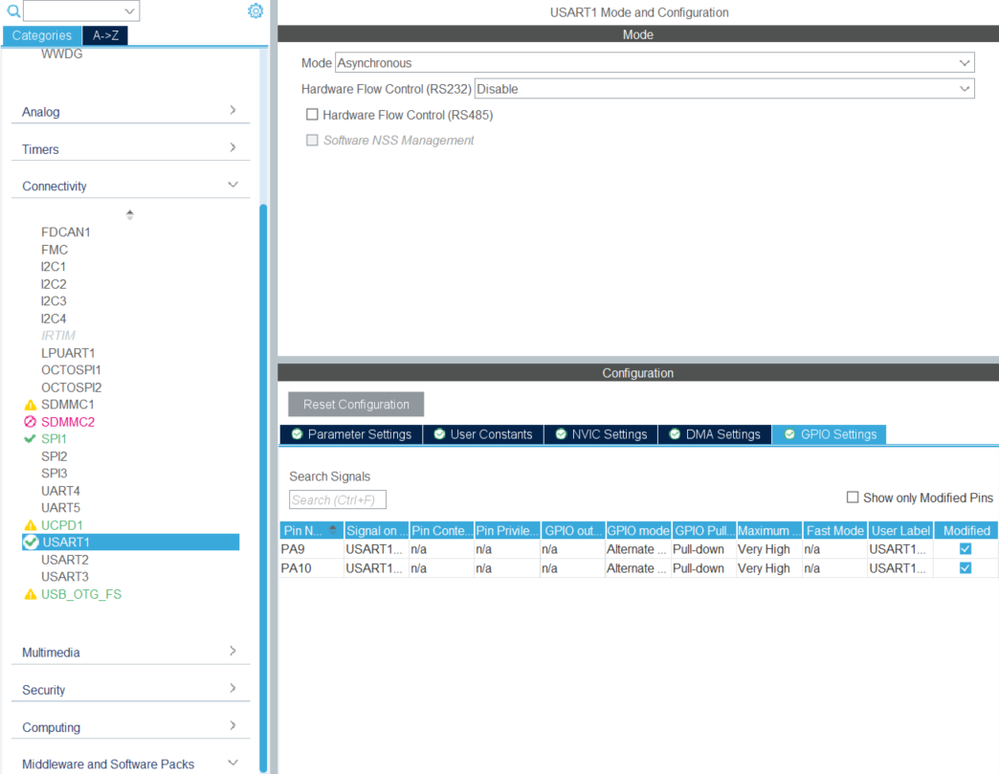
Task: Open DMA Settings tab
Action: (x=715, y=434)
